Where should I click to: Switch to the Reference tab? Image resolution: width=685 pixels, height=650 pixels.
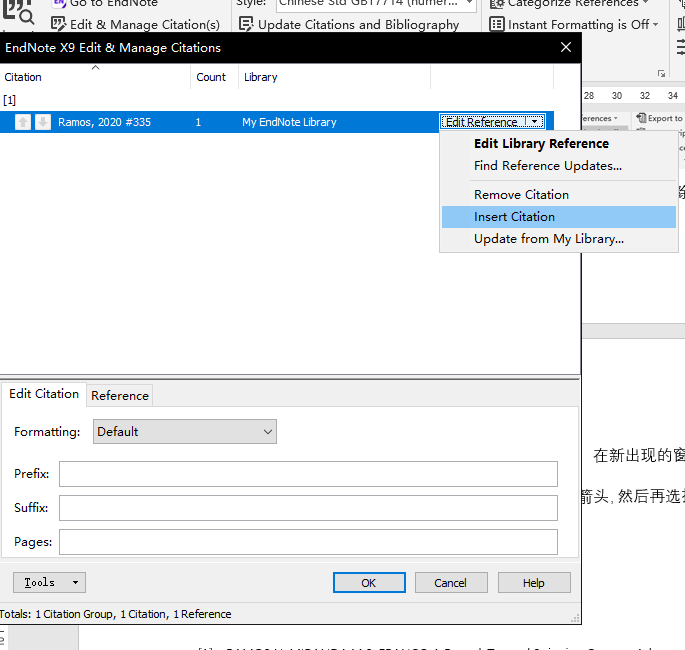click(x=120, y=396)
